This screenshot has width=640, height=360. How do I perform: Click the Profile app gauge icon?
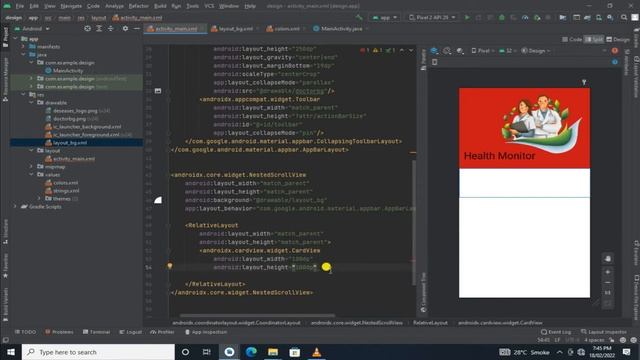click(525, 18)
